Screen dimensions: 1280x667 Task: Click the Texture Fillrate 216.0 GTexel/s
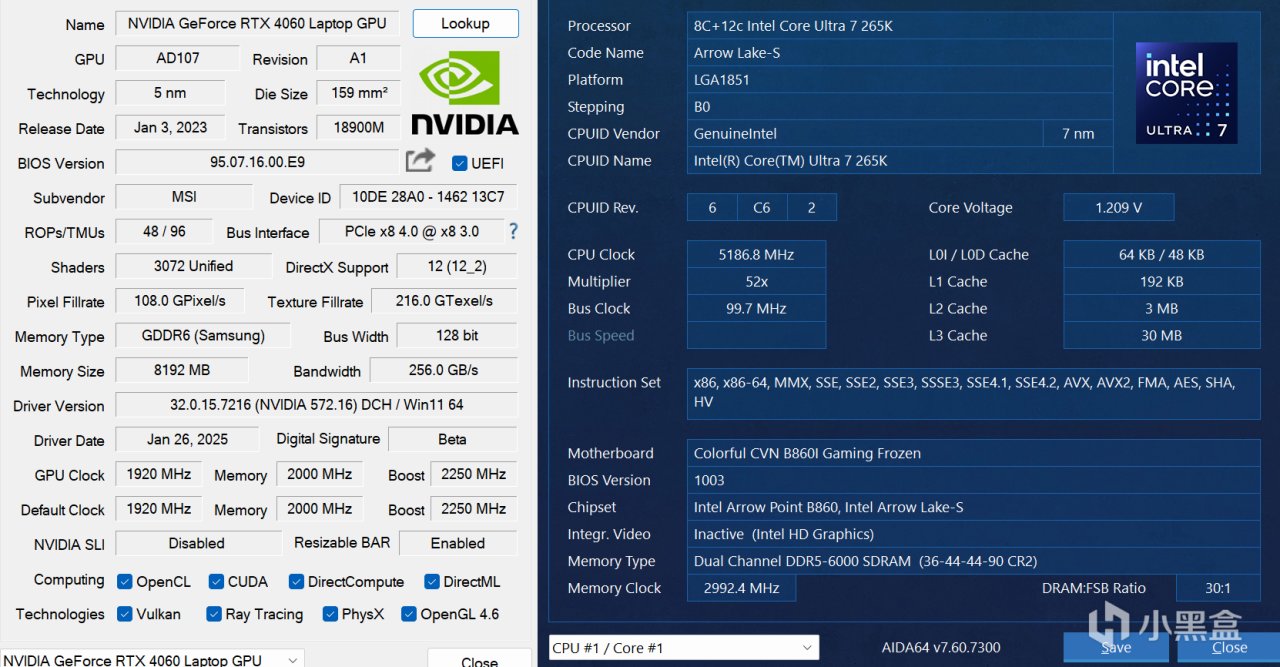444,301
